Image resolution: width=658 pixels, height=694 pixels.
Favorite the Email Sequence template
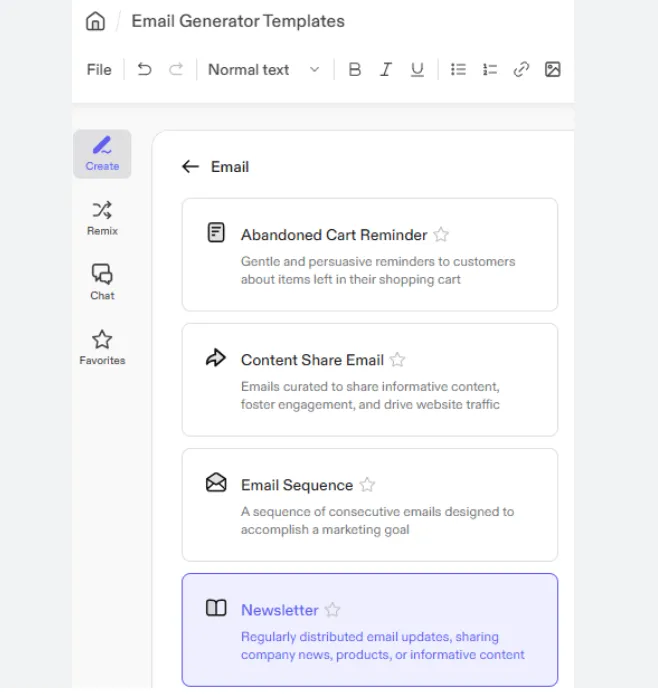point(367,485)
